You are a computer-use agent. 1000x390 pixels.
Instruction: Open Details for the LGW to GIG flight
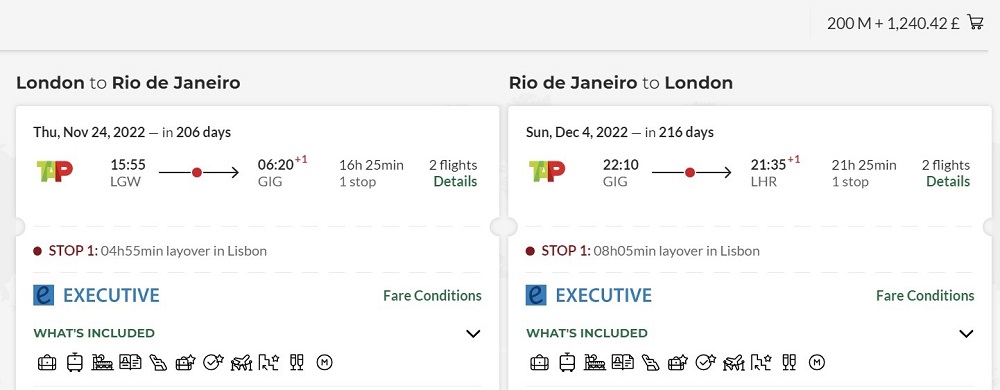click(455, 182)
